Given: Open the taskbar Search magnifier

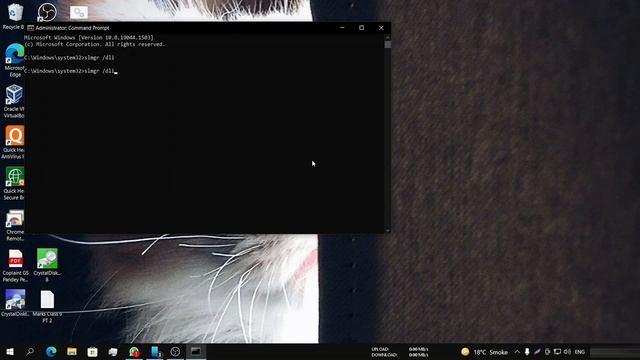Looking at the screenshot, I should pyautogui.click(x=30, y=351).
